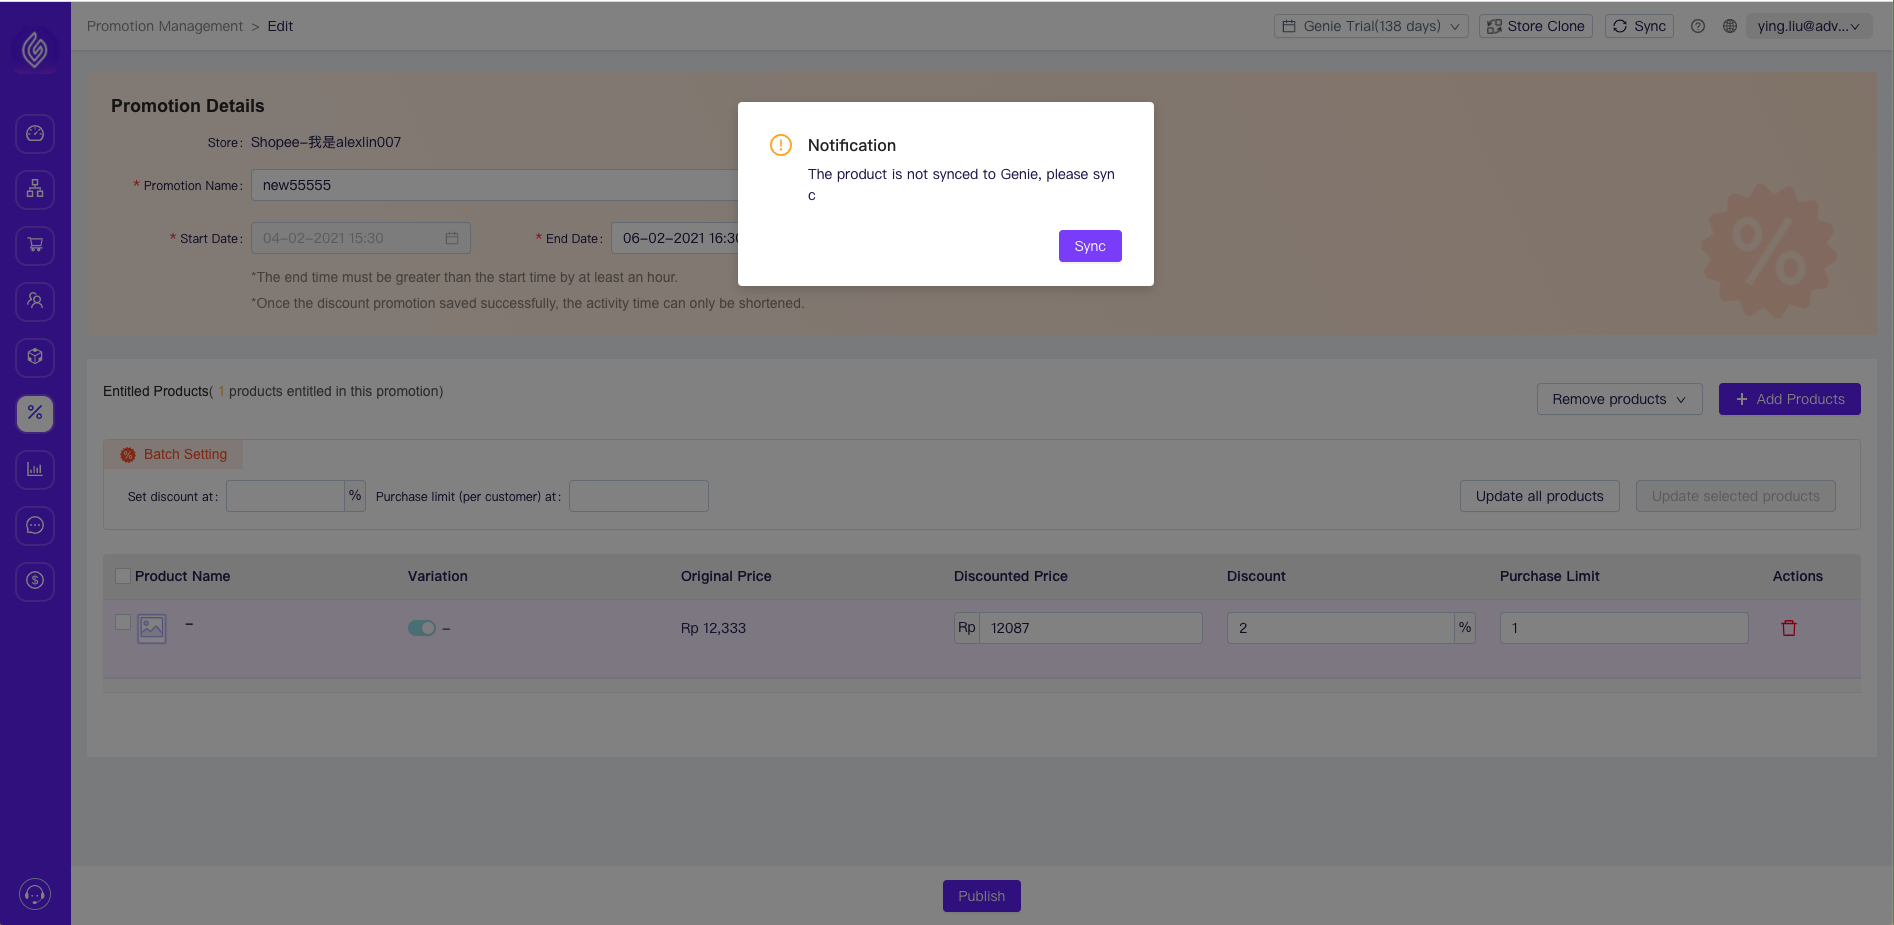1894x925 pixels.
Task: Tick the checkbox for the product row
Action: [123, 622]
